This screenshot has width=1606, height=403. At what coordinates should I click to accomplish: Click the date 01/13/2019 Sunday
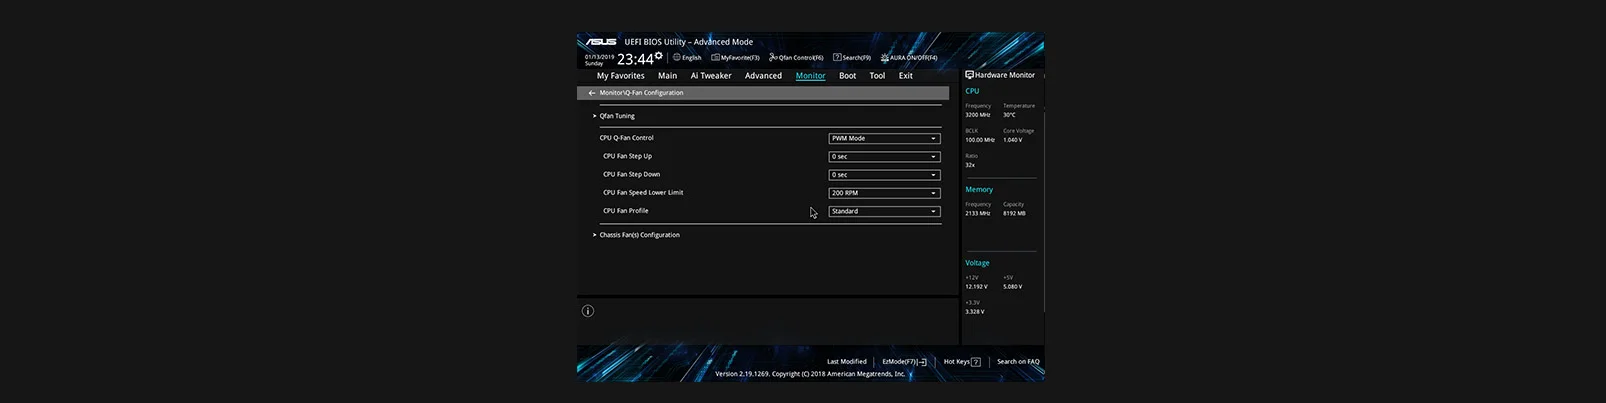tap(599, 60)
